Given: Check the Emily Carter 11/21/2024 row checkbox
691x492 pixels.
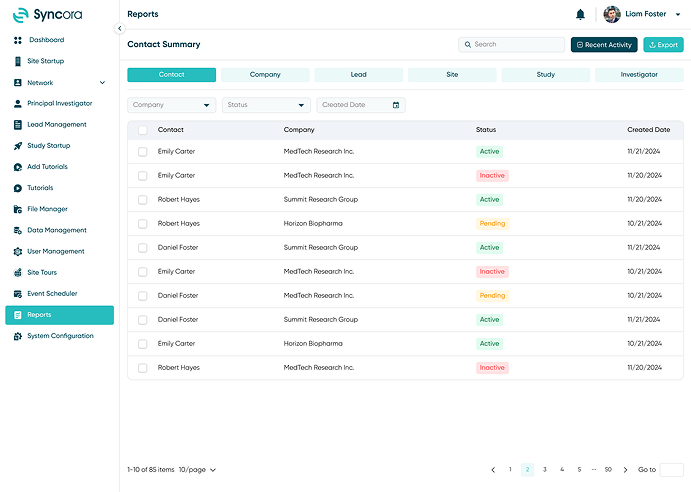Looking at the screenshot, I should click(x=142, y=152).
